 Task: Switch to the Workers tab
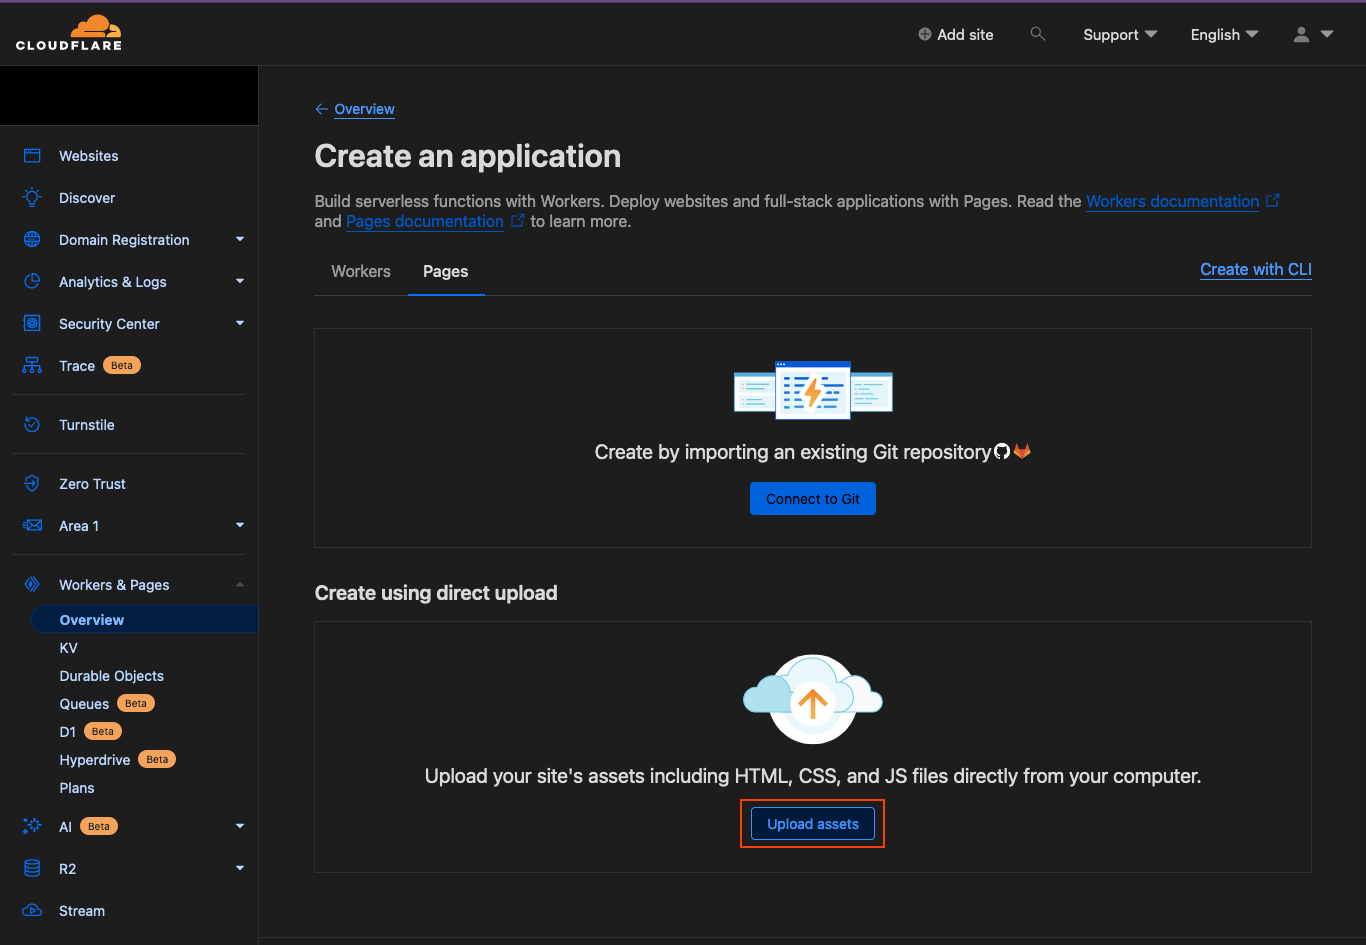click(361, 271)
